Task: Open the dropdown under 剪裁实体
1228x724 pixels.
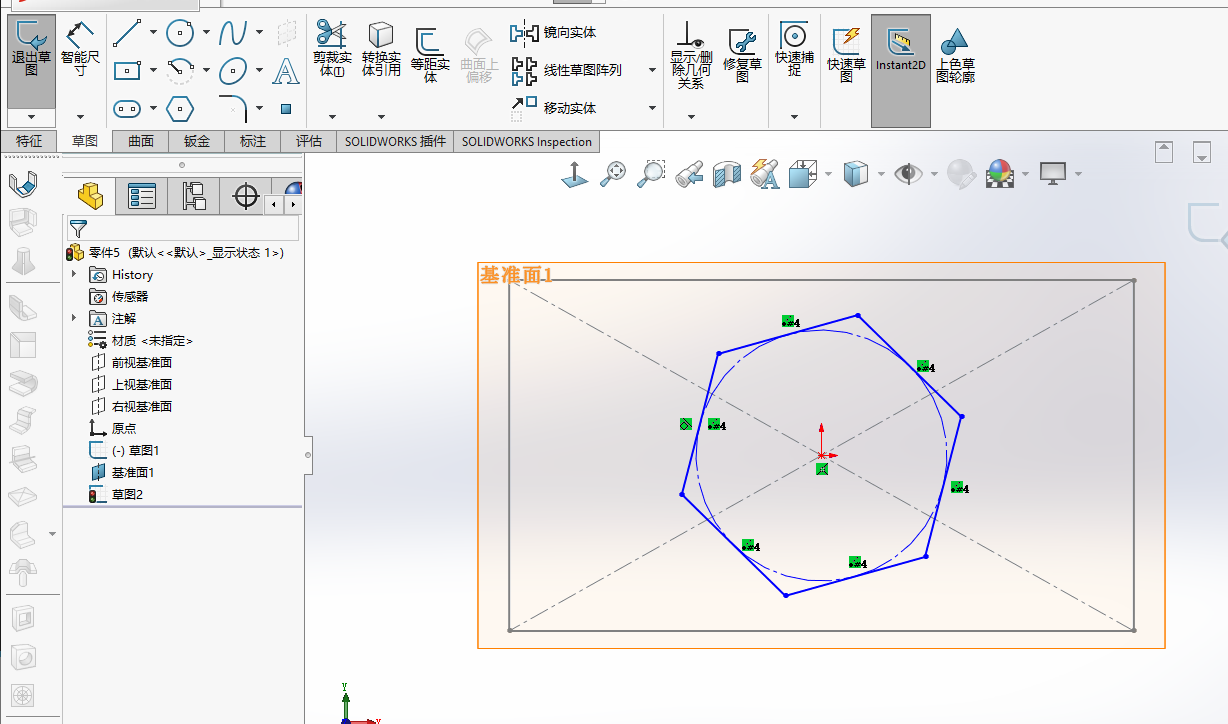Action: (x=332, y=117)
